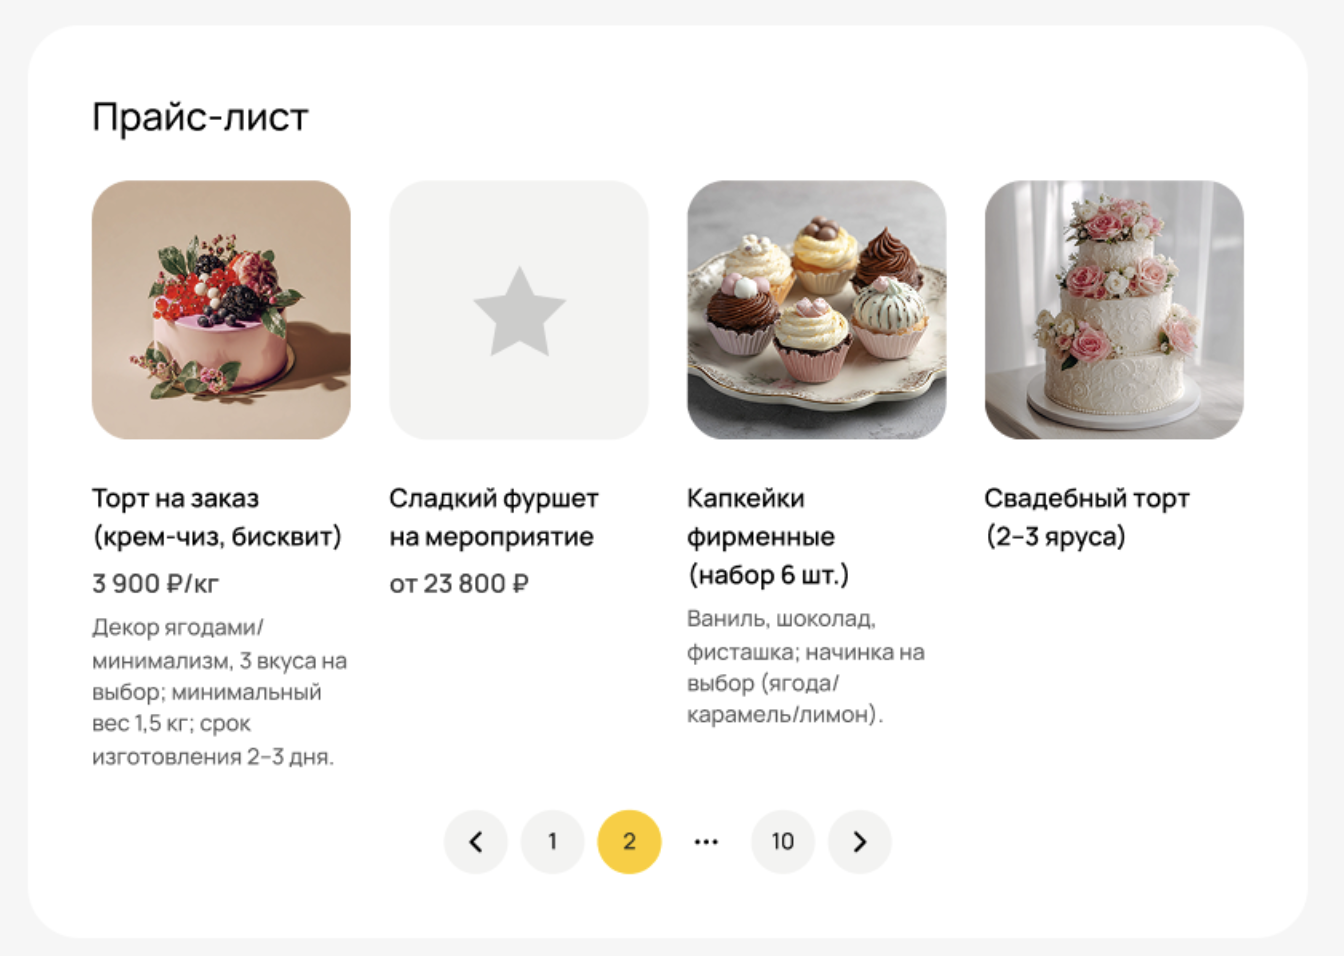Click the "Прайс-лист" heading
The width and height of the screenshot is (1344, 956).
200,117
